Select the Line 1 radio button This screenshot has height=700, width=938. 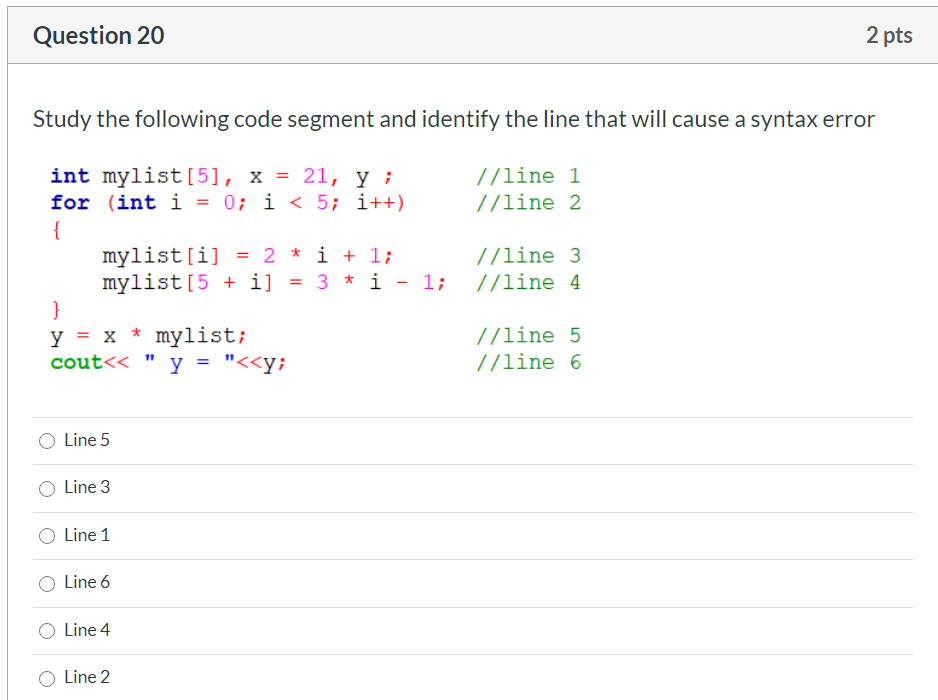pos(47,535)
